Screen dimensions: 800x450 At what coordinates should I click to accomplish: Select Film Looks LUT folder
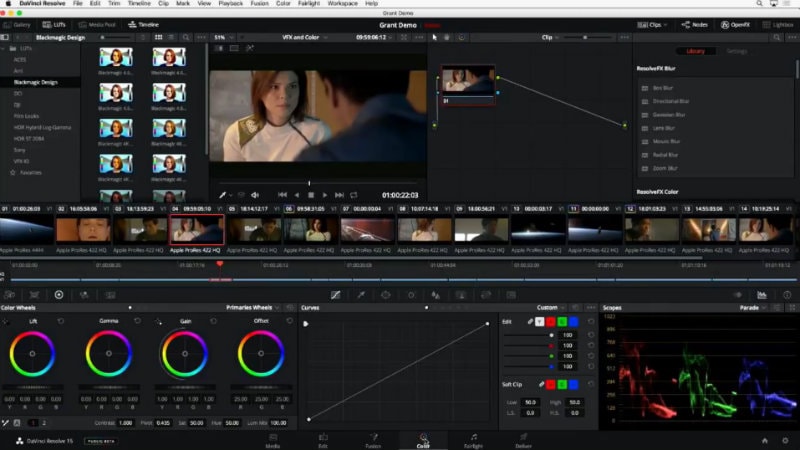click(x=25, y=116)
